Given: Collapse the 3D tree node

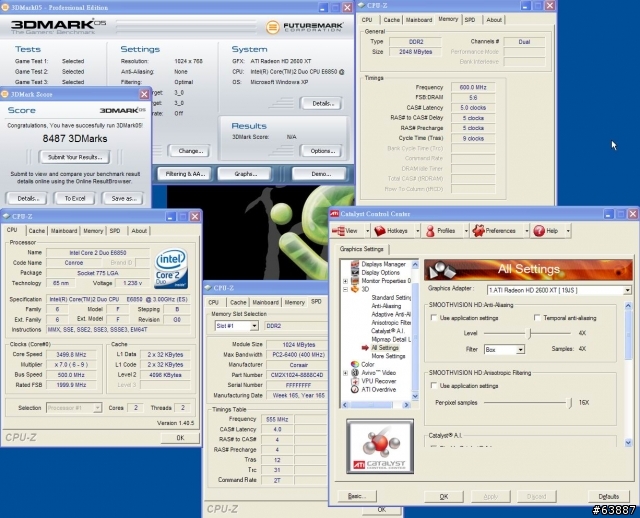Looking at the screenshot, I should point(345,289).
